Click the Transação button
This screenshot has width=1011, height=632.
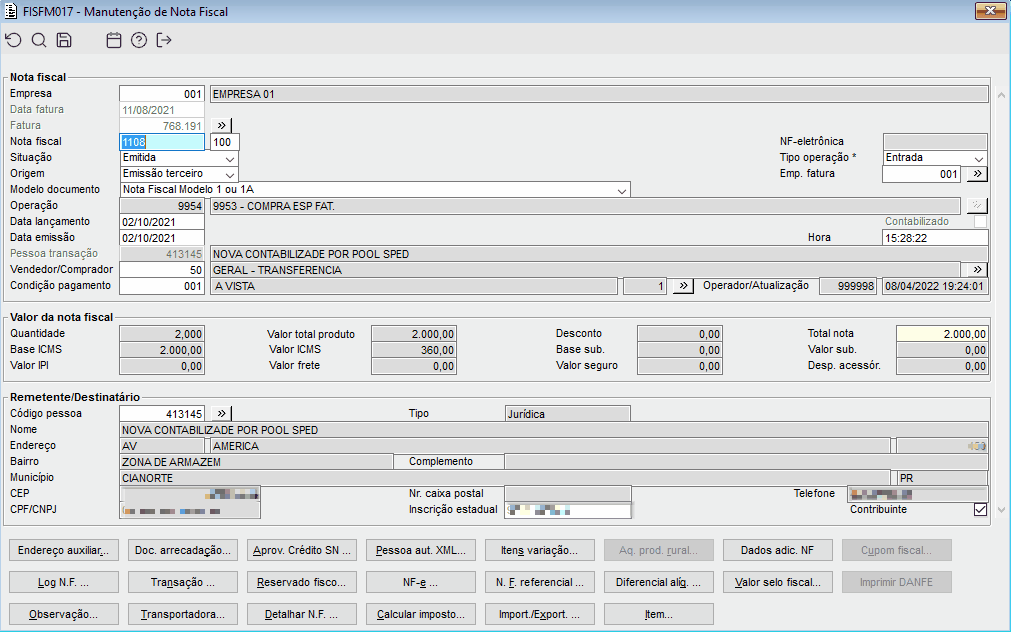pyautogui.click(x=182, y=582)
